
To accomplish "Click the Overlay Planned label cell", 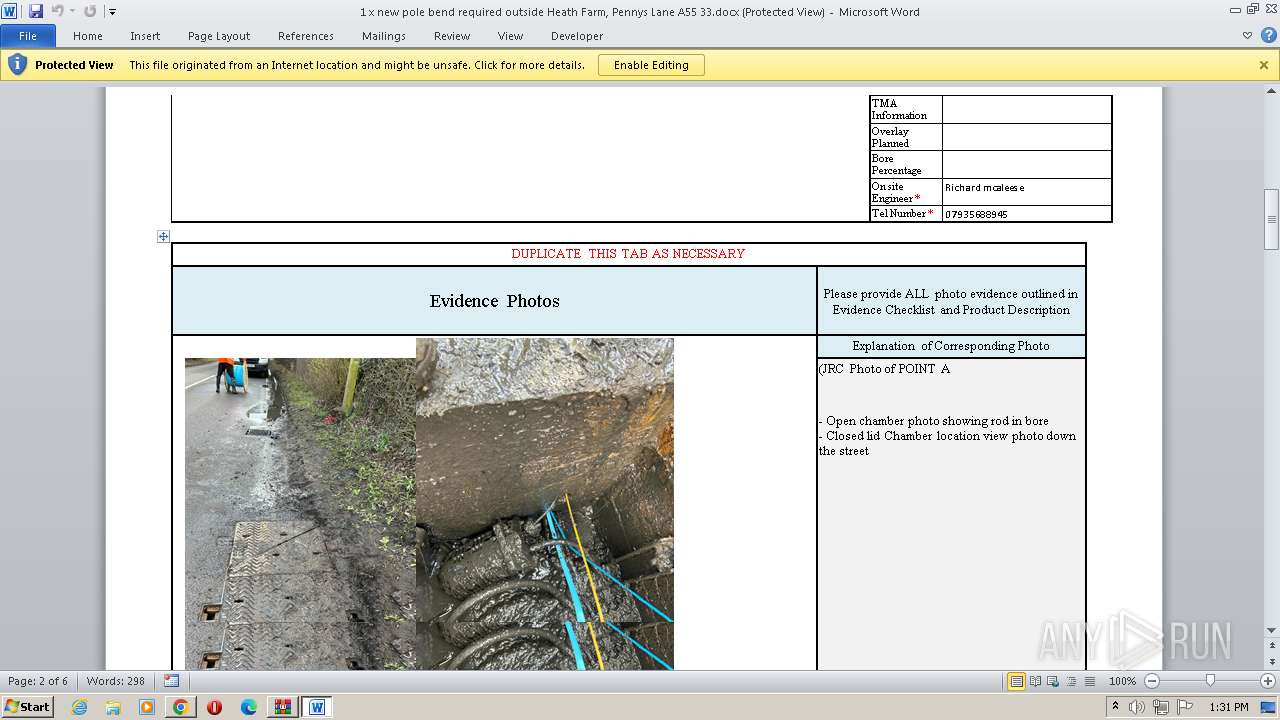I will [906, 137].
